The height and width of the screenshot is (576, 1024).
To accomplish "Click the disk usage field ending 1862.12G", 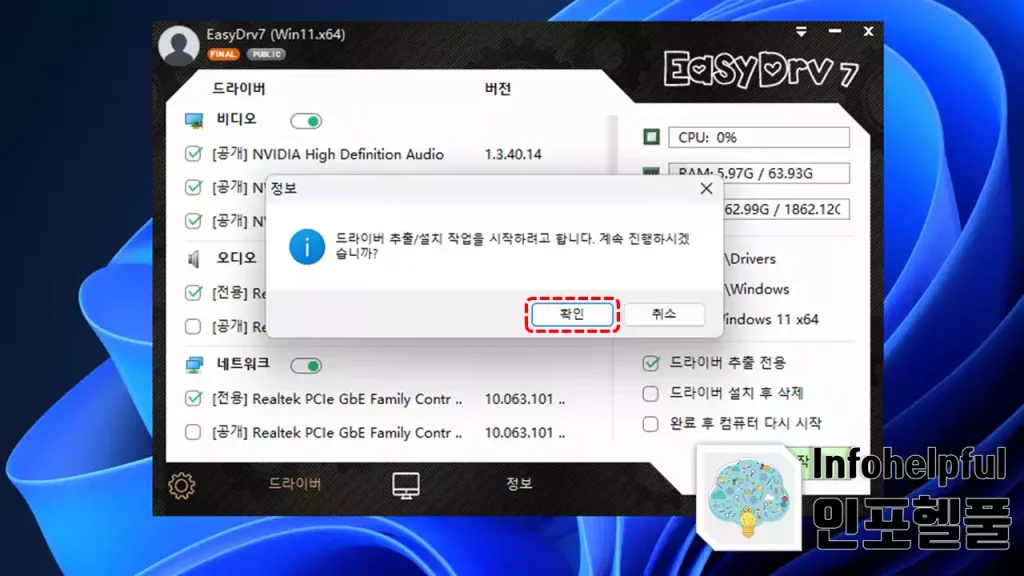I will pyautogui.click(x=786, y=209).
